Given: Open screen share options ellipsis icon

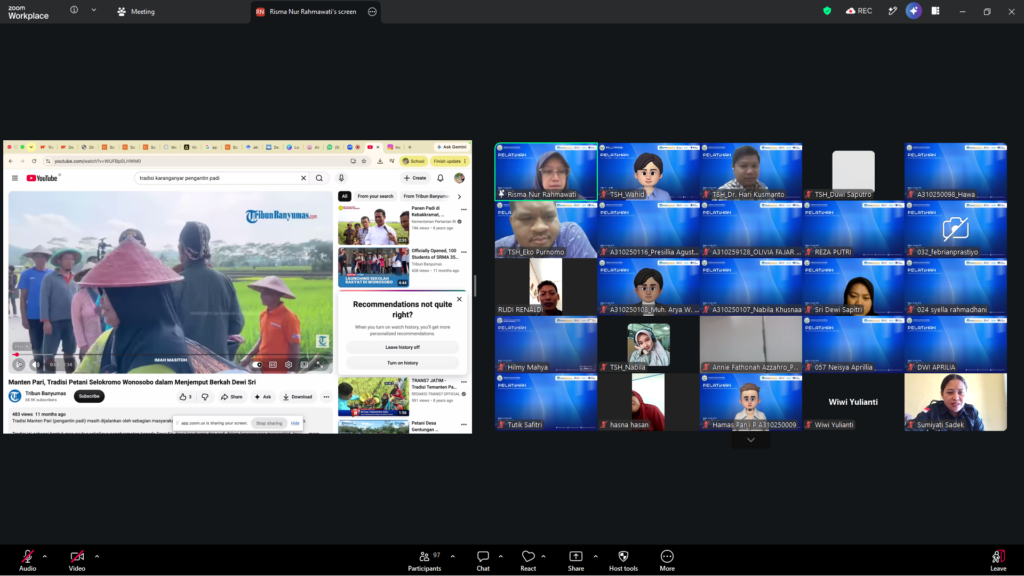Looking at the screenshot, I should point(372,11).
